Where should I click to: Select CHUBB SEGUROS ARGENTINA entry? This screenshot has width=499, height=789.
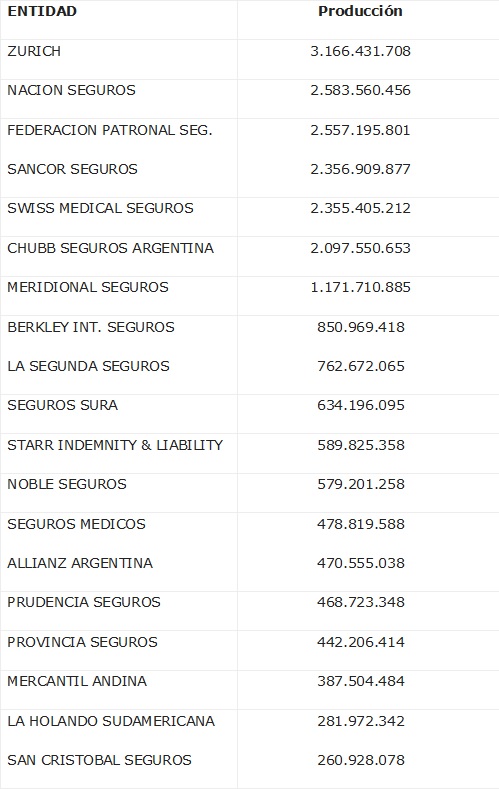pos(110,248)
